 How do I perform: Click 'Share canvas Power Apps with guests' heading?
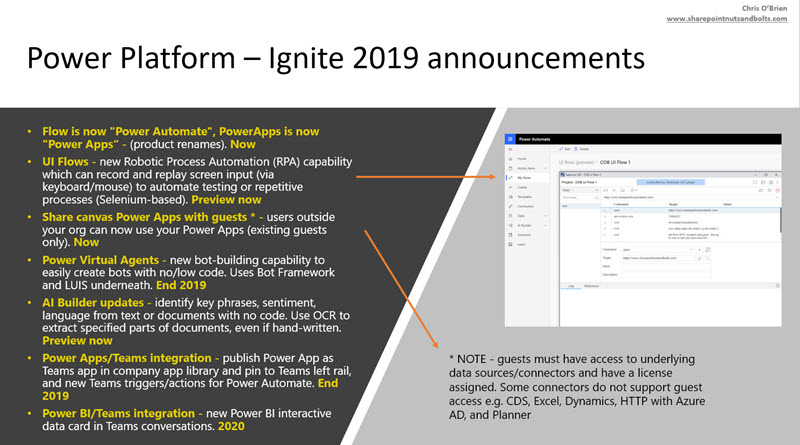[144, 217]
